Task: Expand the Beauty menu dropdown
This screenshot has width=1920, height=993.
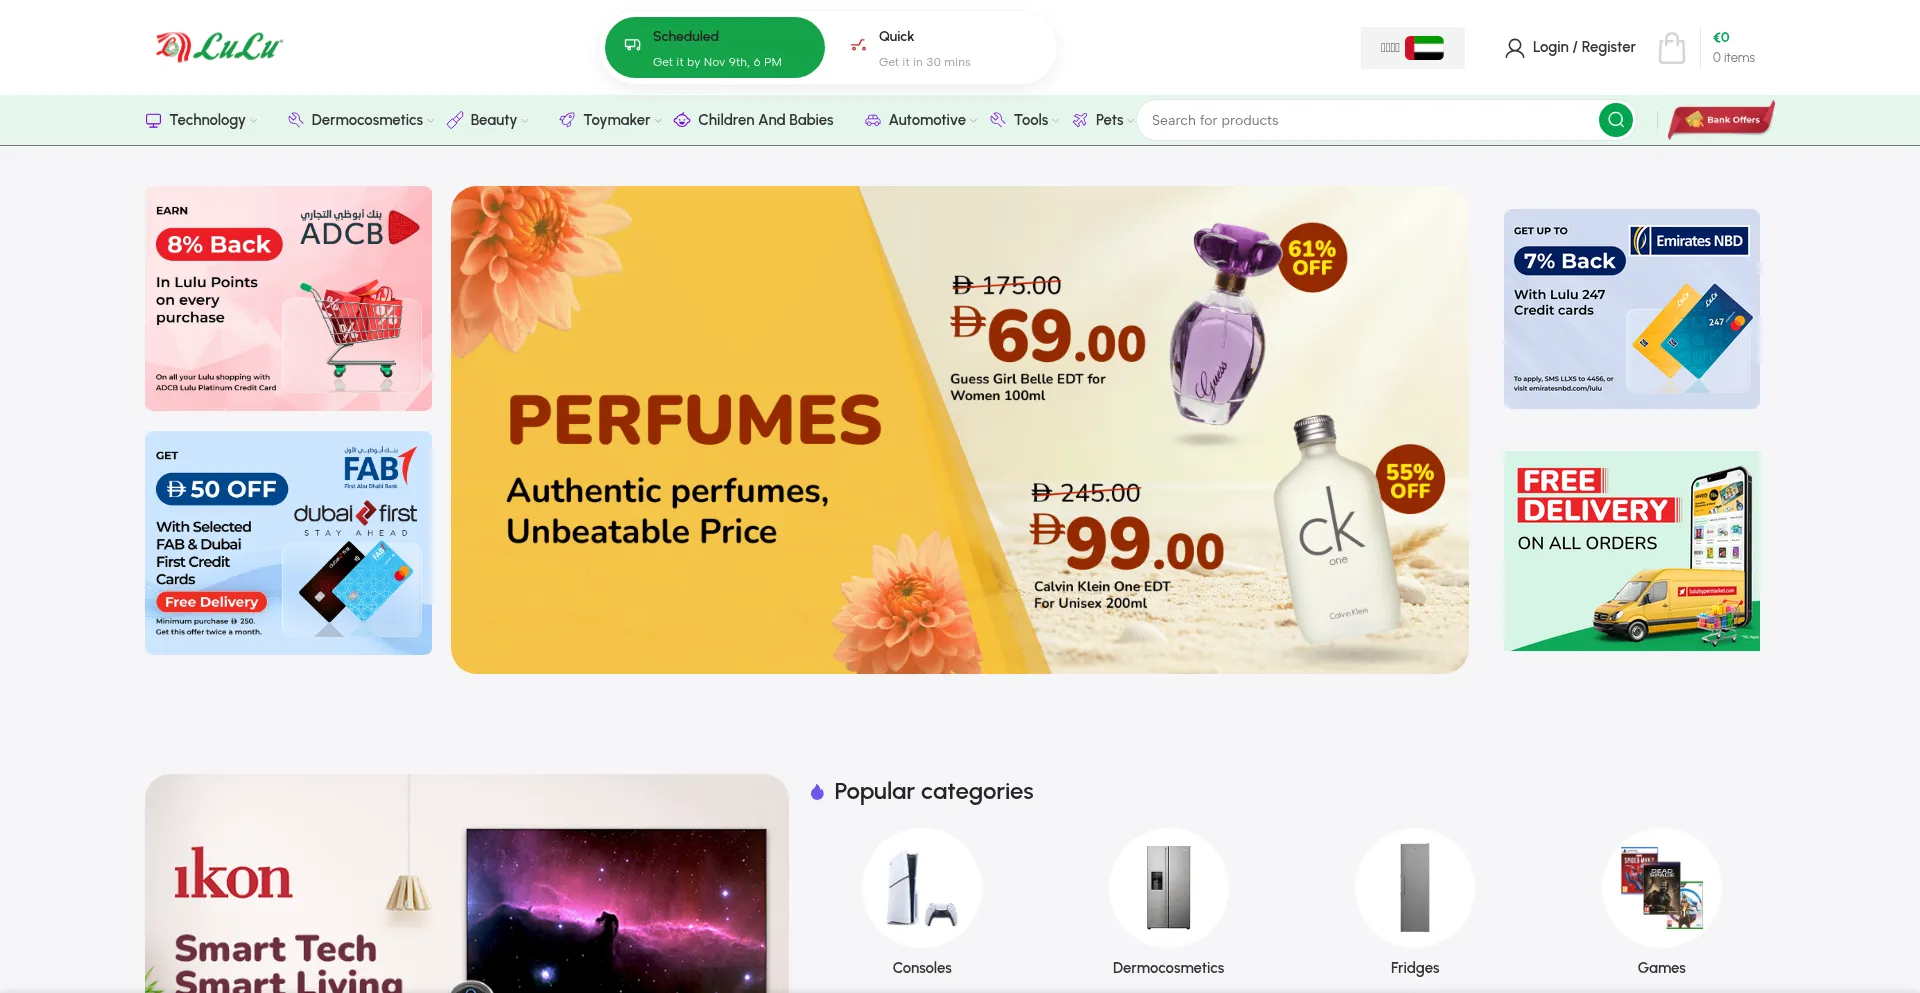Action: [x=487, y=120]
